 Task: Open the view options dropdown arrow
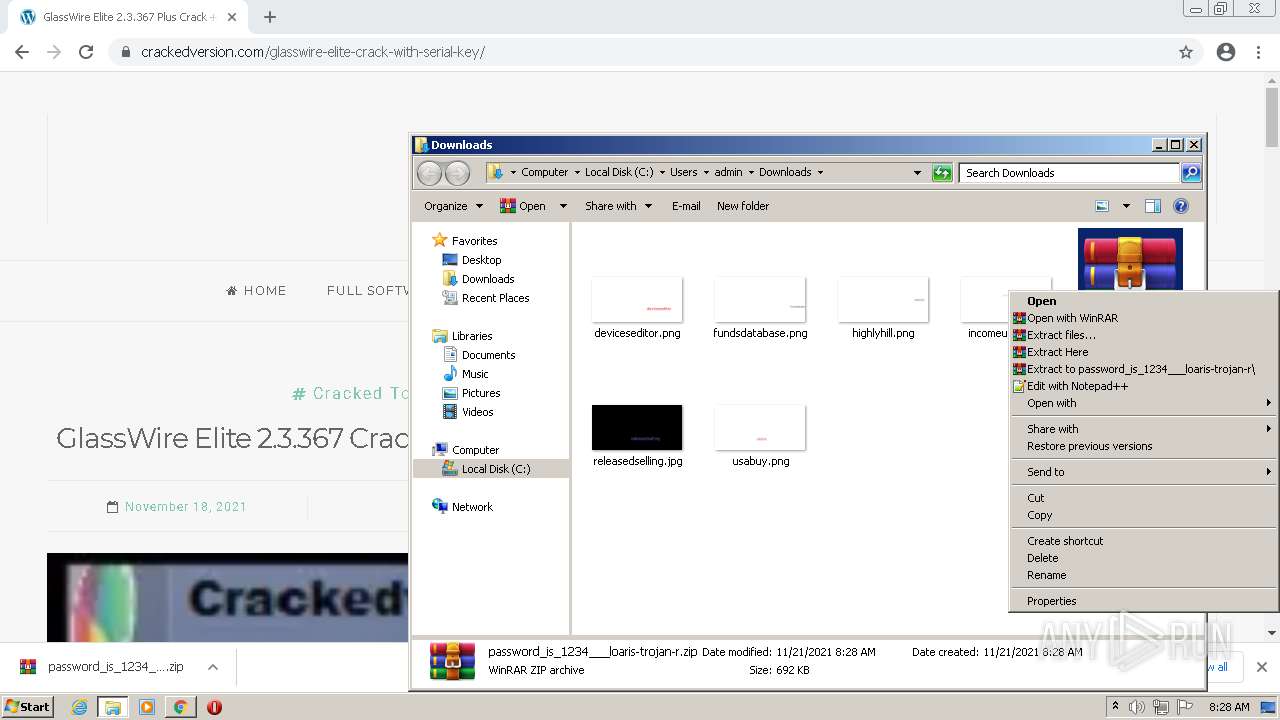pyautogui.click(x=1126, y=206)
